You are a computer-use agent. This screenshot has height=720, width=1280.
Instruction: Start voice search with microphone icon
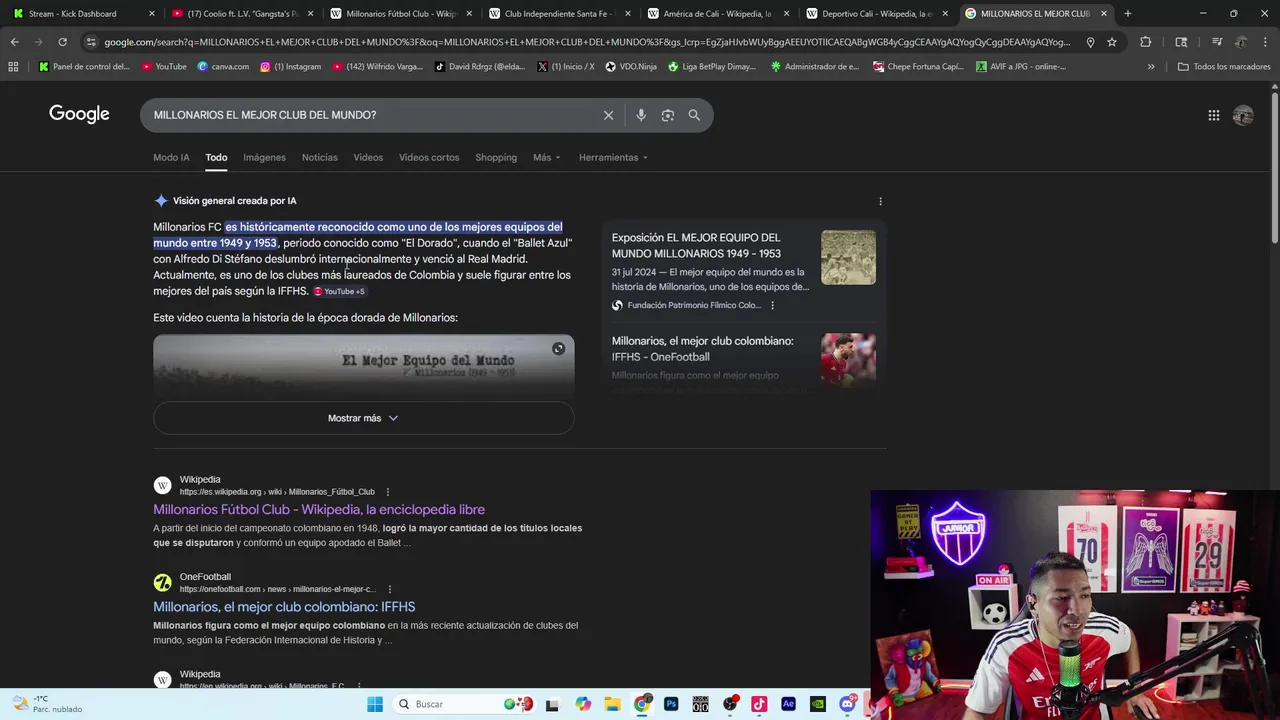point(641,115)
